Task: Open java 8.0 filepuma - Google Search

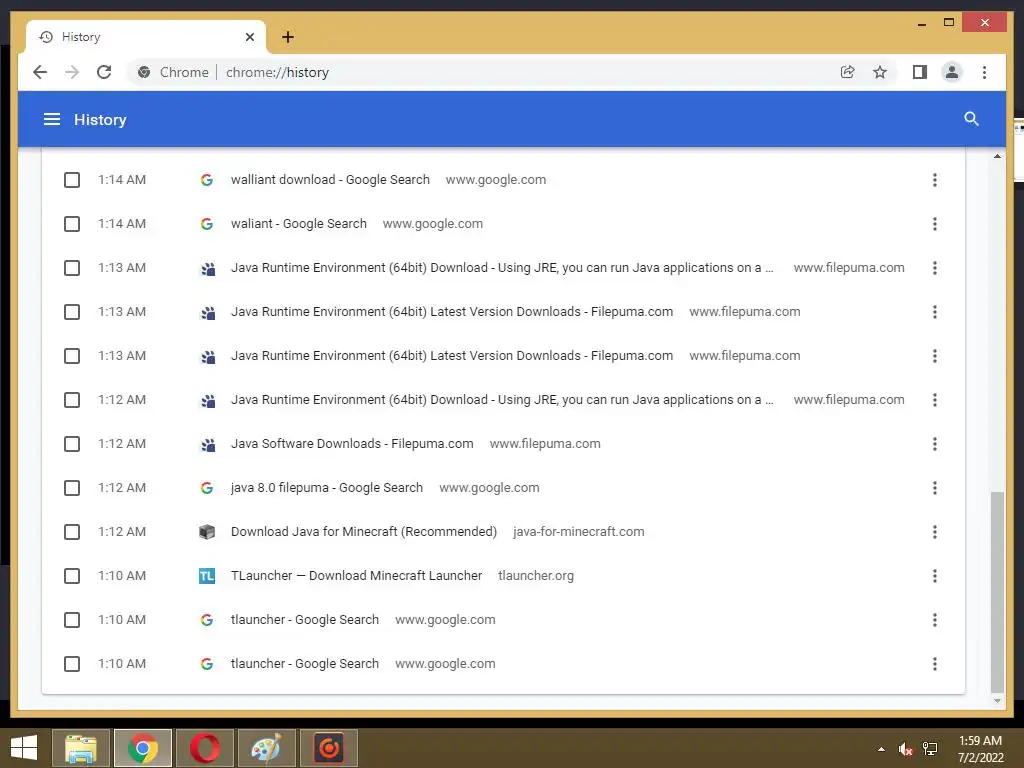Action: (327, 488)
